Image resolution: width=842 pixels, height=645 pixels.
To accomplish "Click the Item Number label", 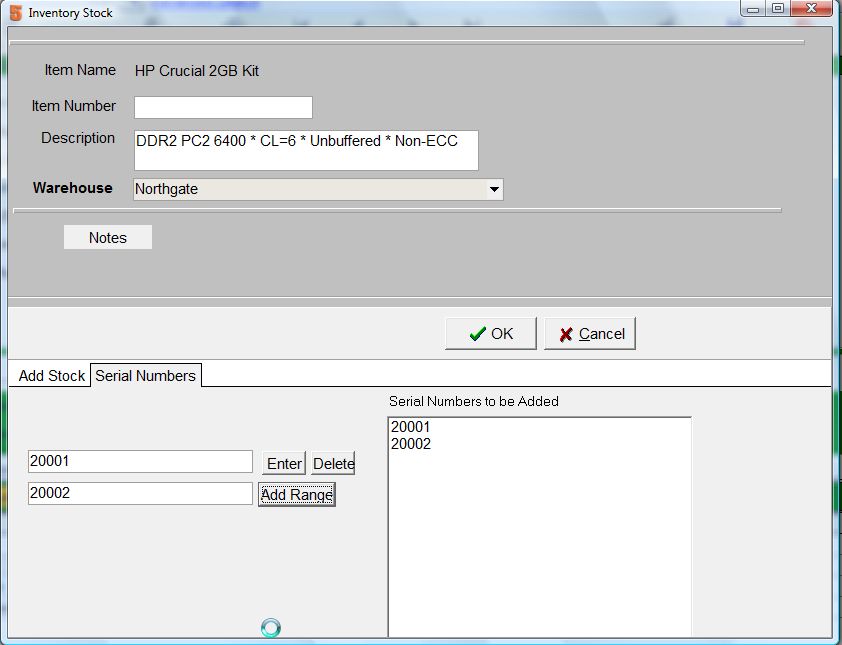I will click(74, 106).
